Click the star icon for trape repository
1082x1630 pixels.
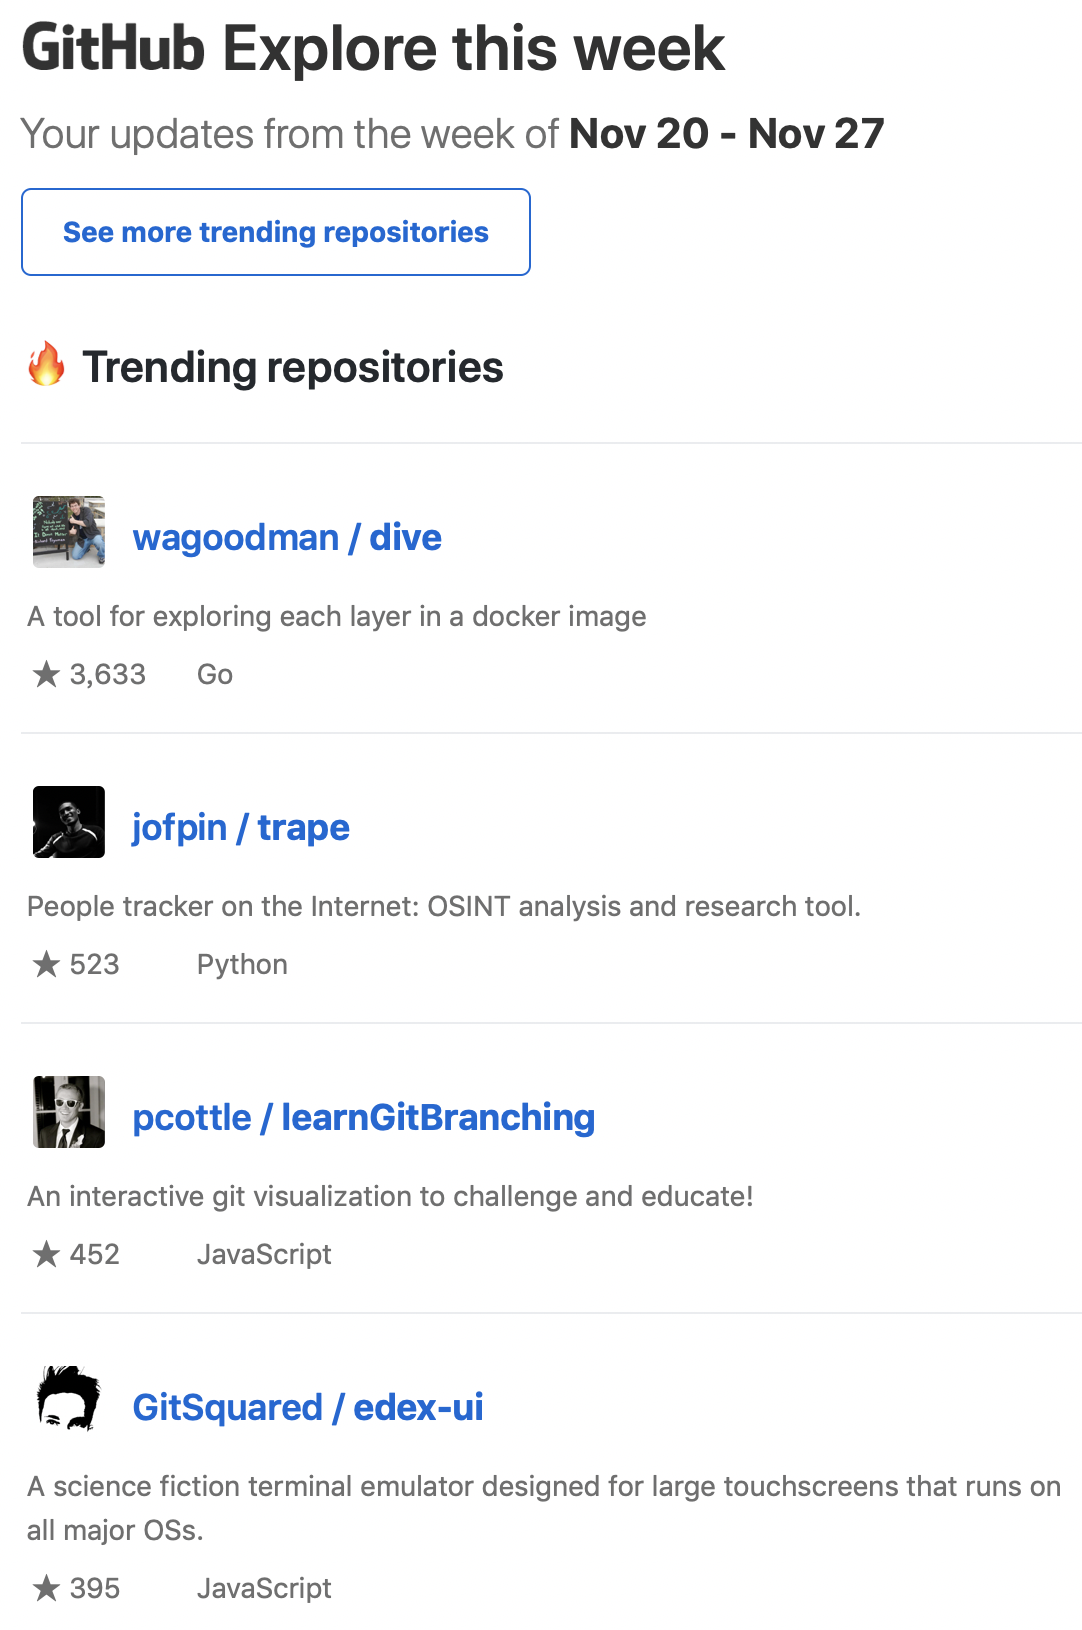coord(46,965)
